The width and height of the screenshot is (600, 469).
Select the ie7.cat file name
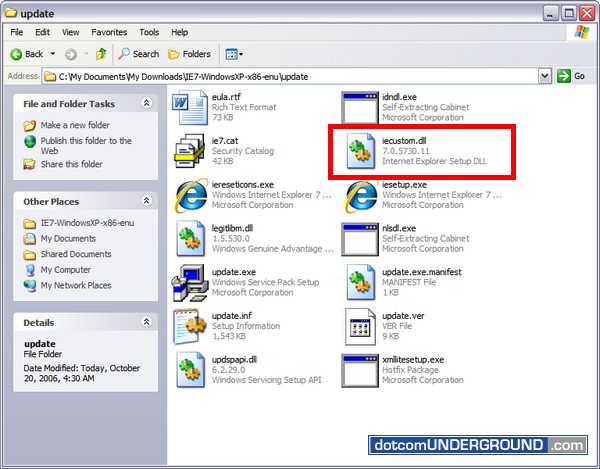pos(225,140)
